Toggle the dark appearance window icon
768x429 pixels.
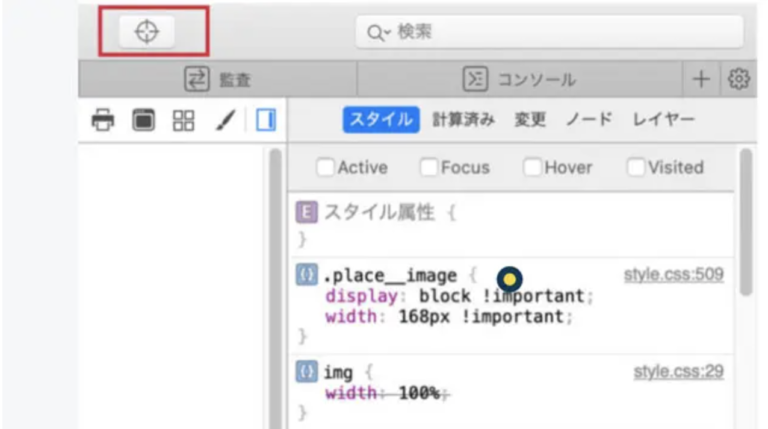144,121
